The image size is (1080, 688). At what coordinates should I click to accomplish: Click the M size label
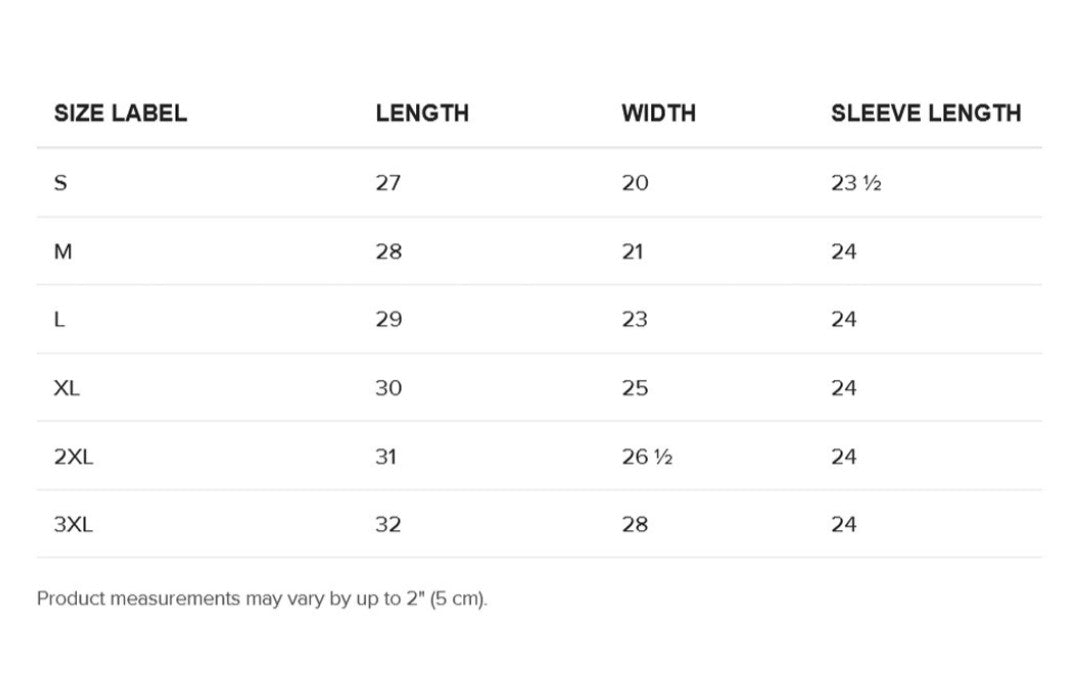(x=63, y=251)
